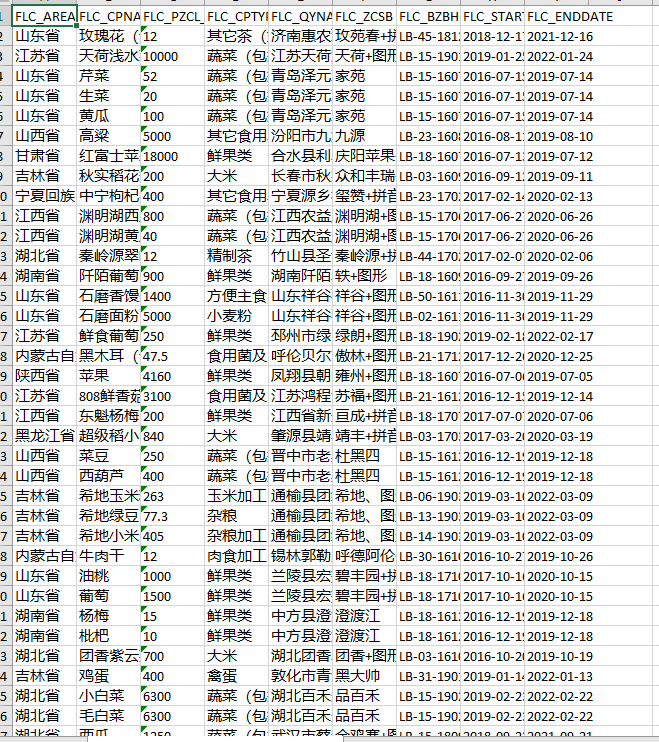Screen dimensions: 659x742
Task: Click the 鲜食葡萄 product cell
Action: pos(109,336)
